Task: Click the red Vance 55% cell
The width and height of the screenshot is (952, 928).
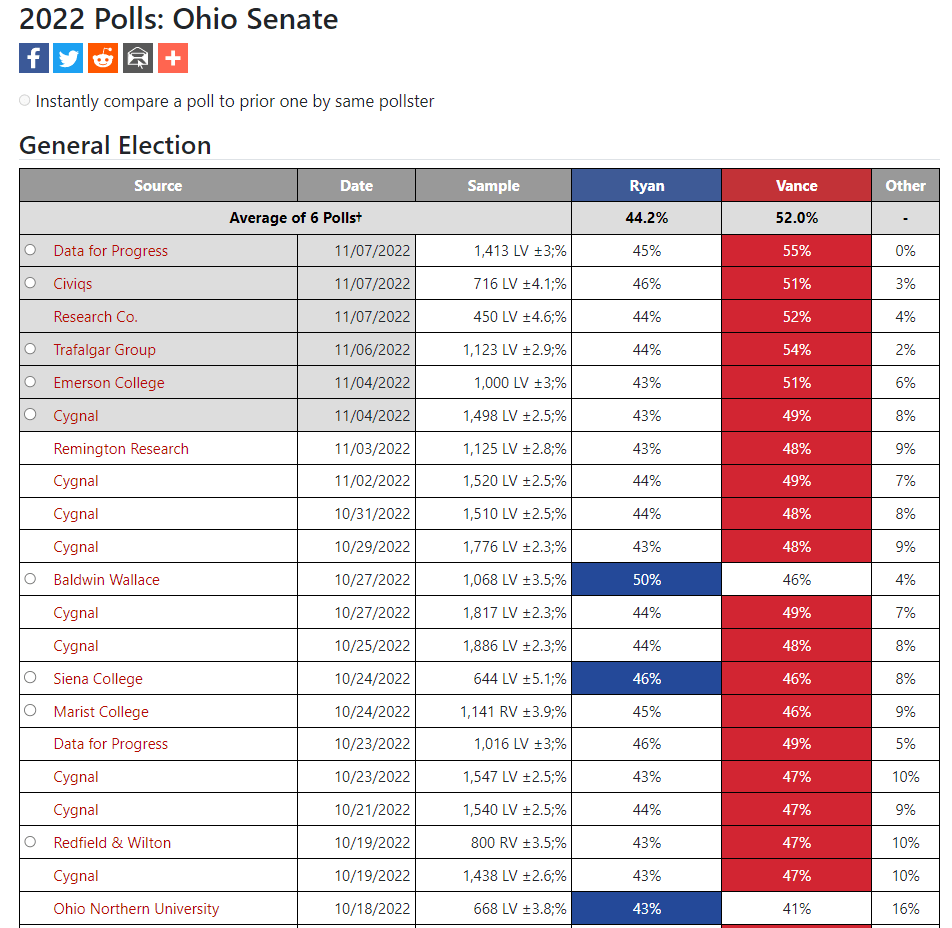Action: (796, 251)
